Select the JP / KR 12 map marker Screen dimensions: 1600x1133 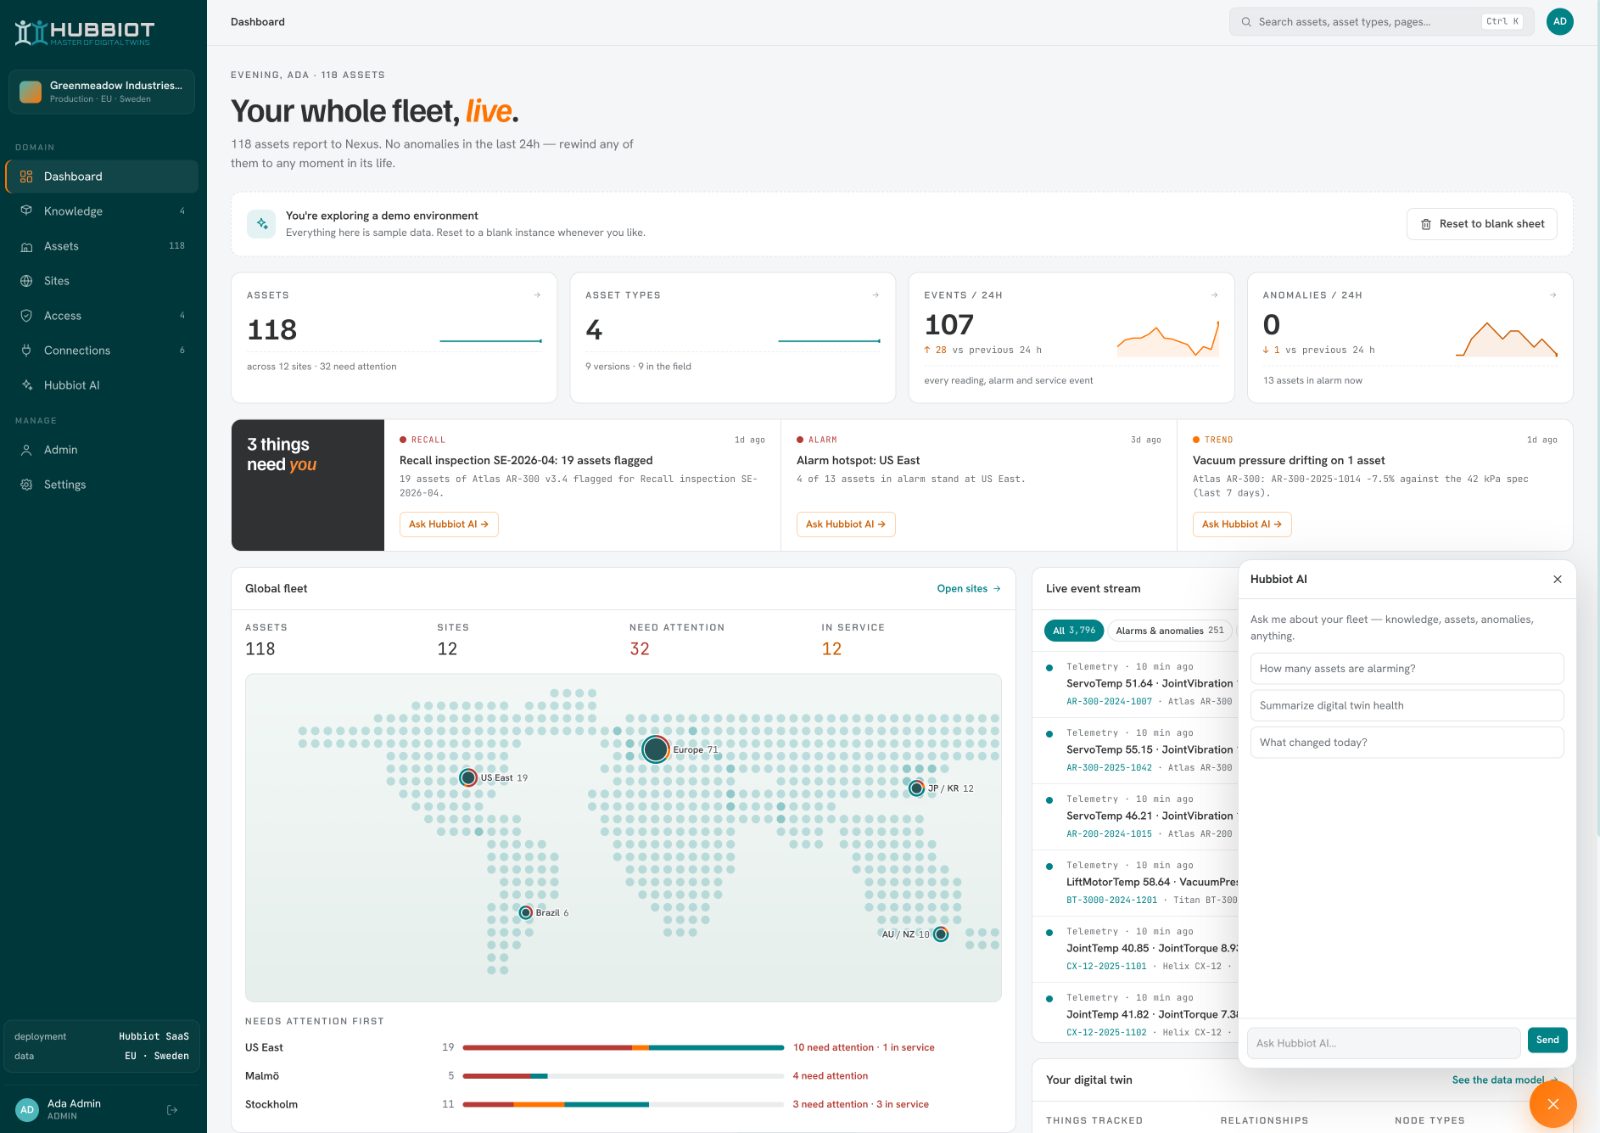tap(916, 788)
